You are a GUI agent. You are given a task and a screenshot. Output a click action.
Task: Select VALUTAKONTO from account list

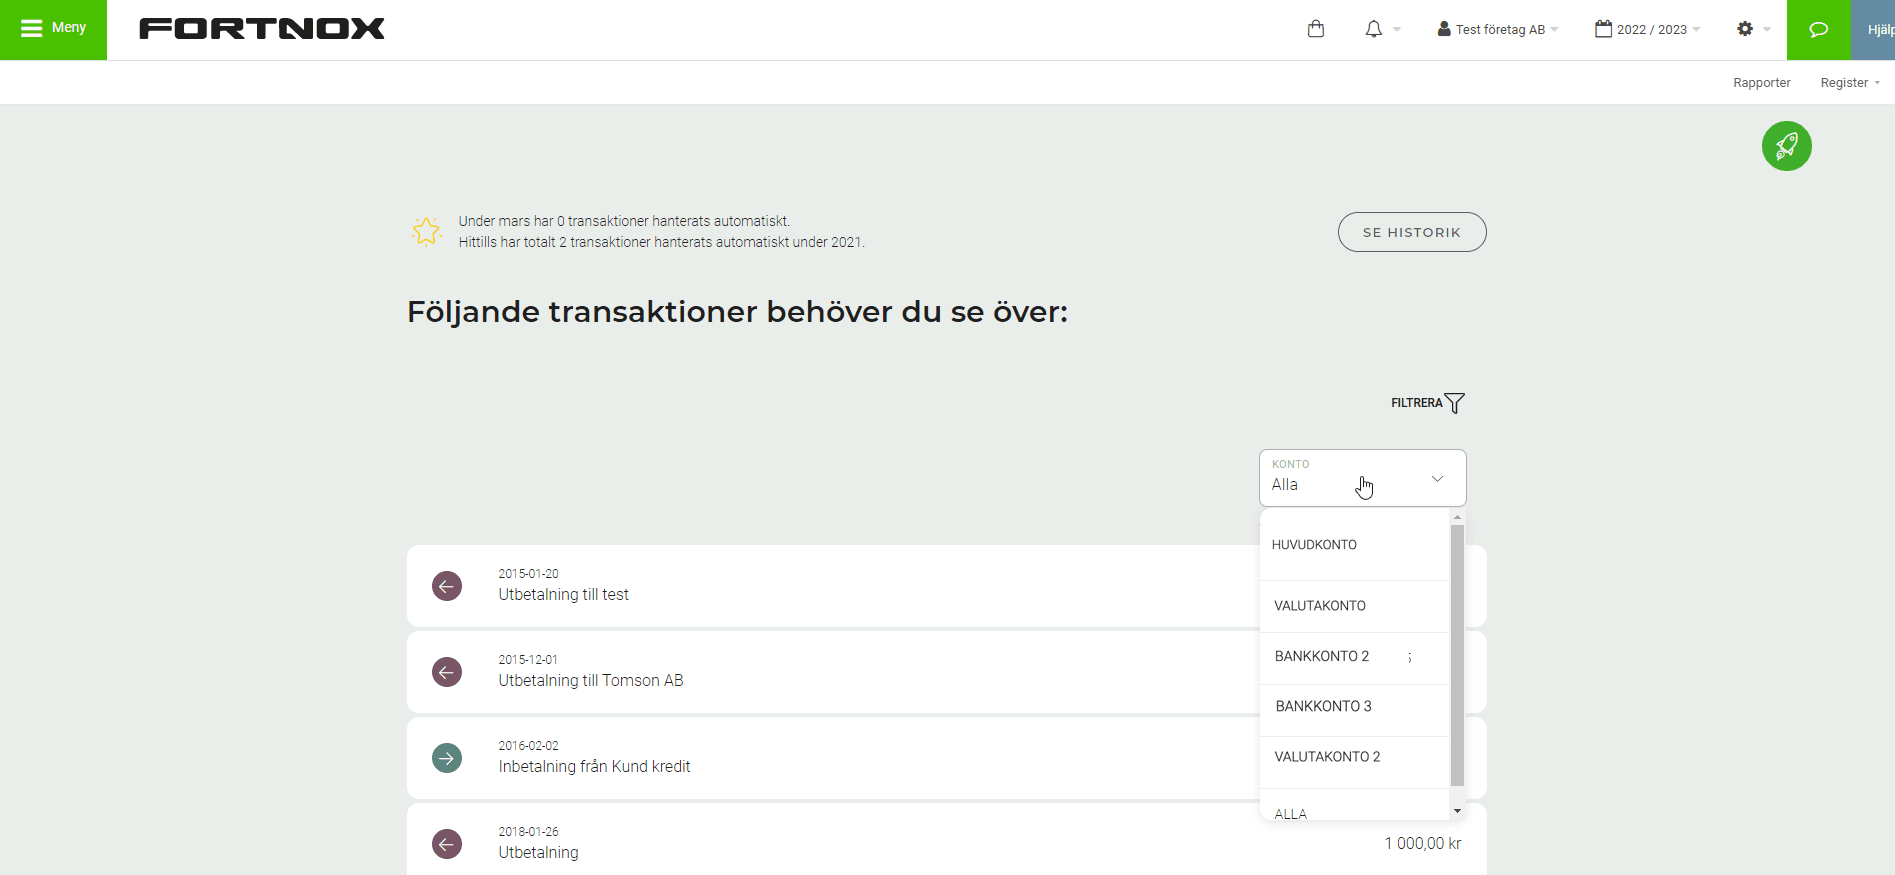(1354, 606)
